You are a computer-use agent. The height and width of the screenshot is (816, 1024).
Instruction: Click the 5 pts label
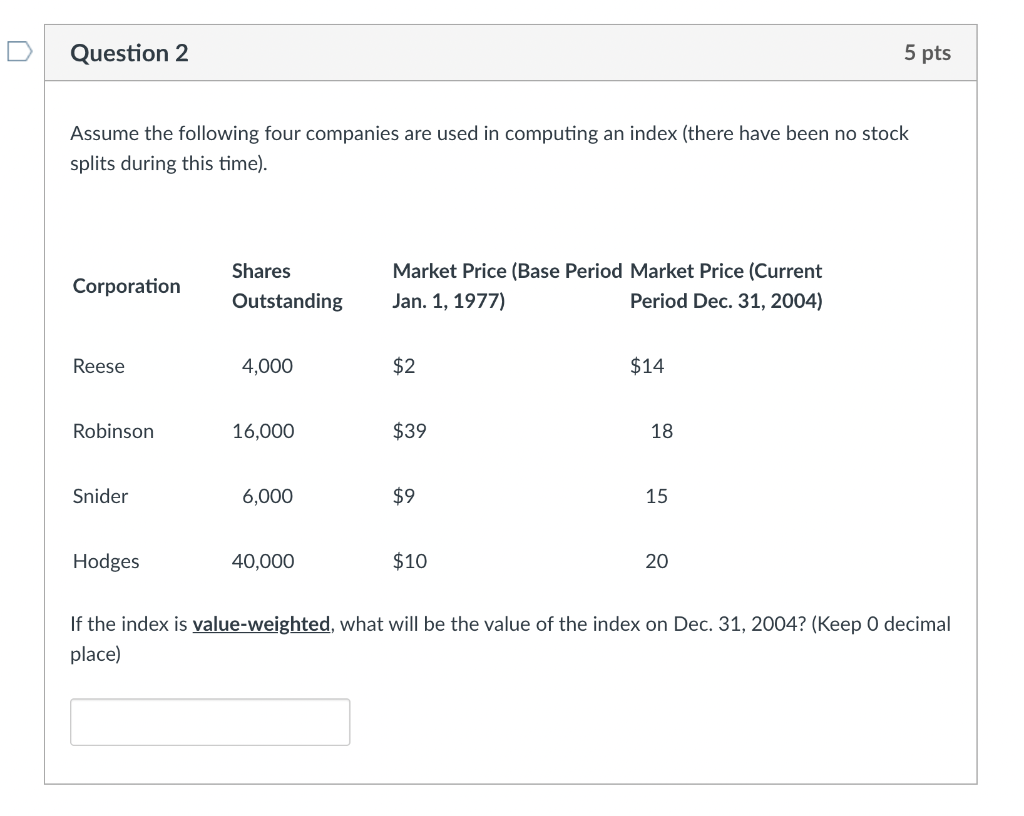(927, 53)
